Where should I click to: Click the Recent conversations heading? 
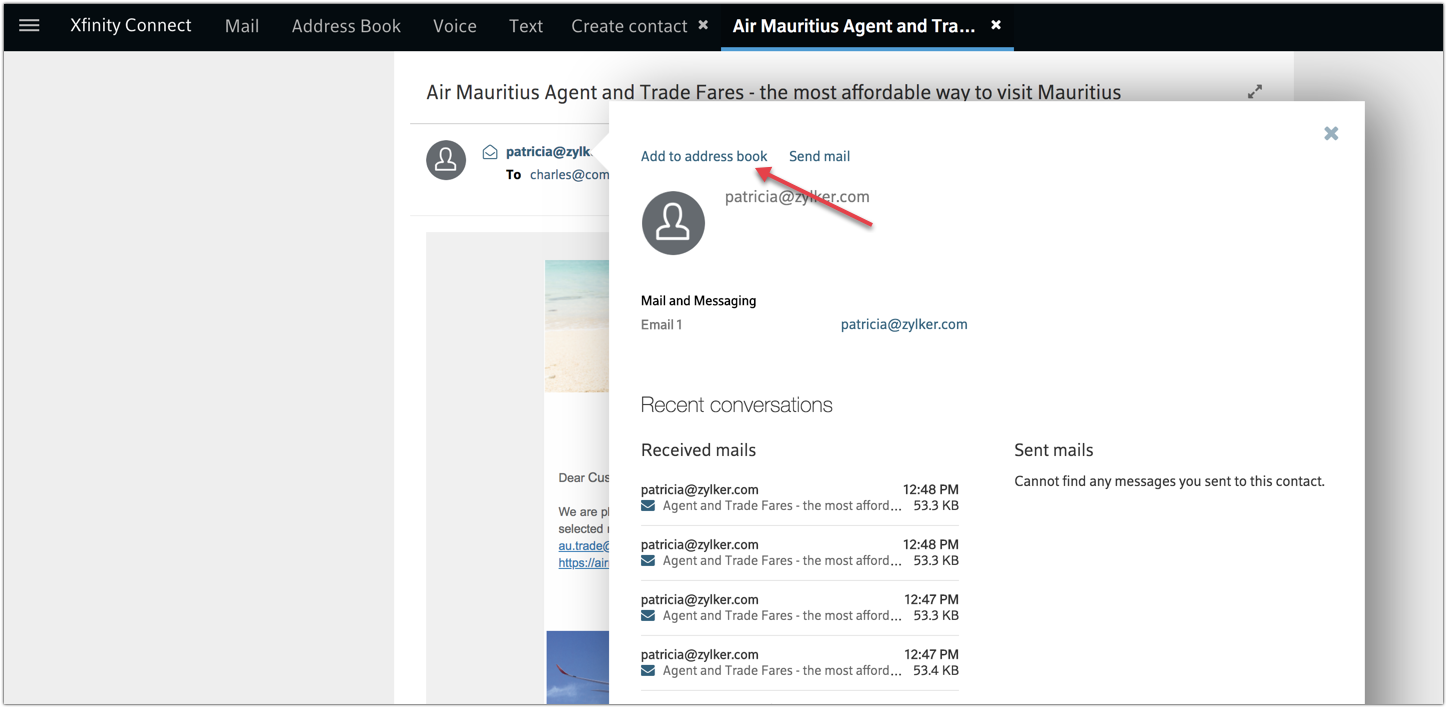pos(737,405)
